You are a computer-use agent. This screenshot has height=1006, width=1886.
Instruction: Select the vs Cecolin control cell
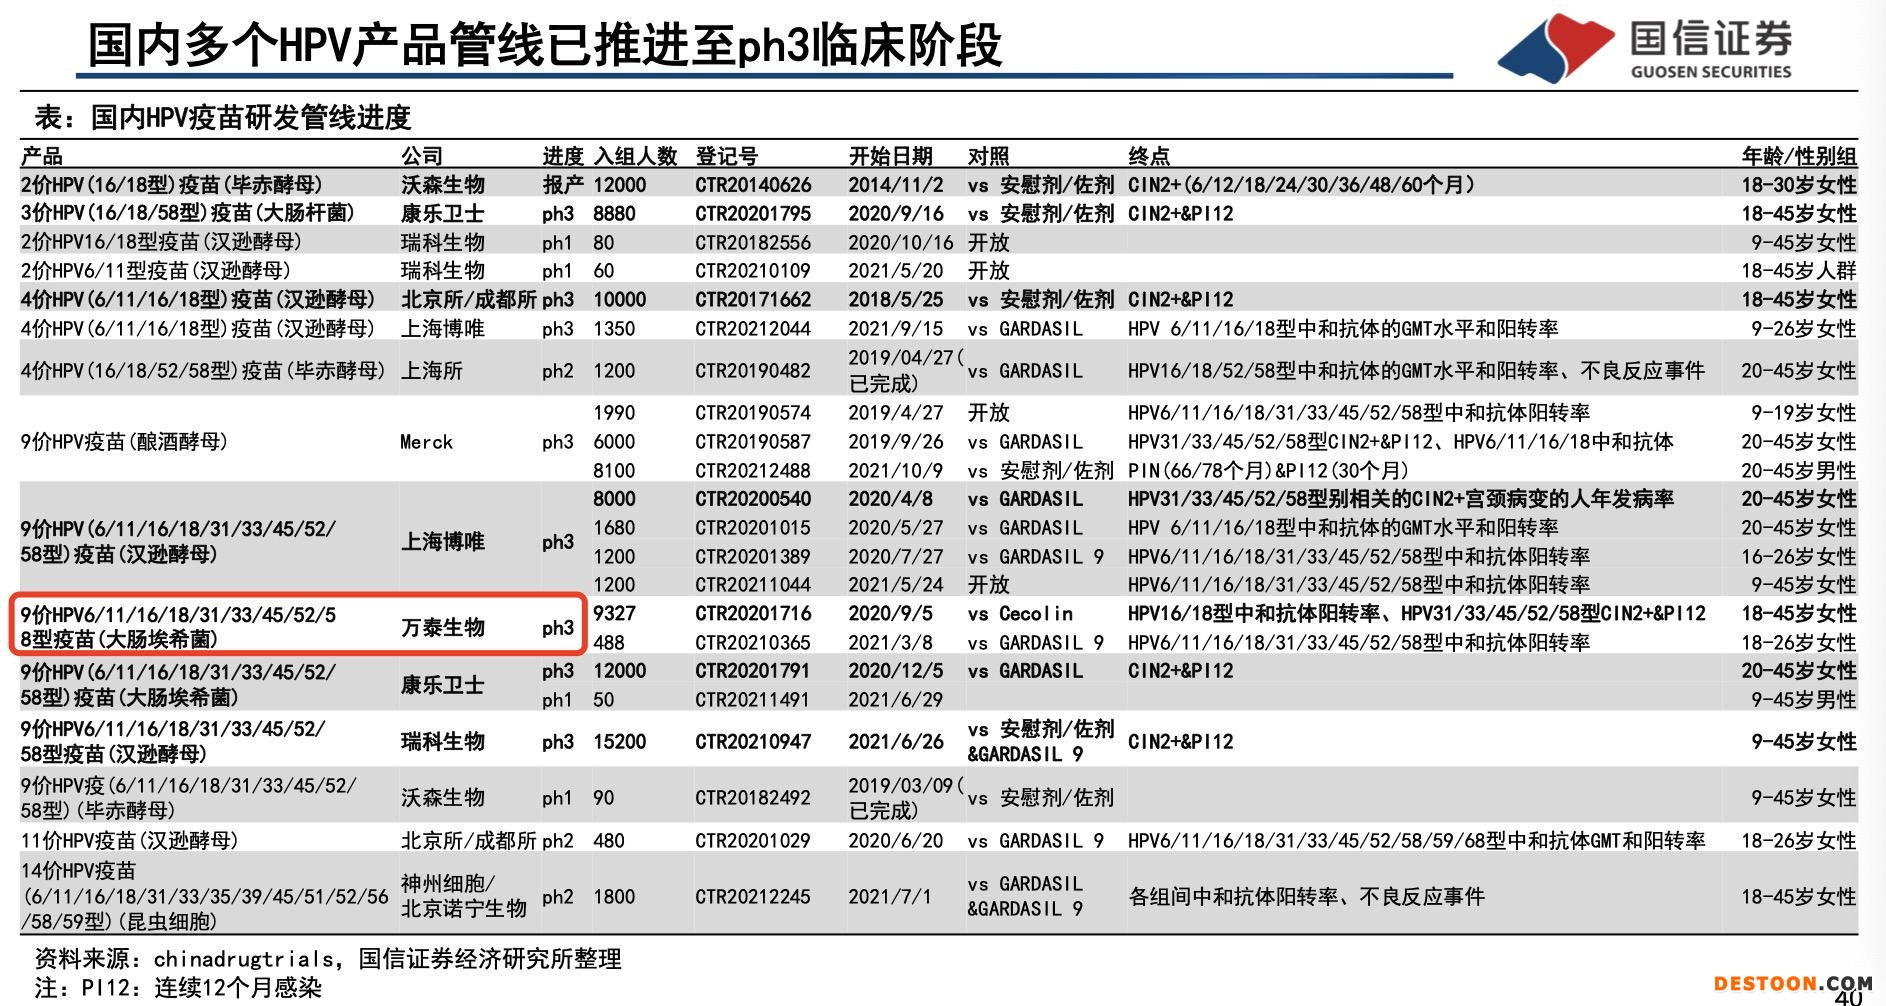coord(1020,613)
